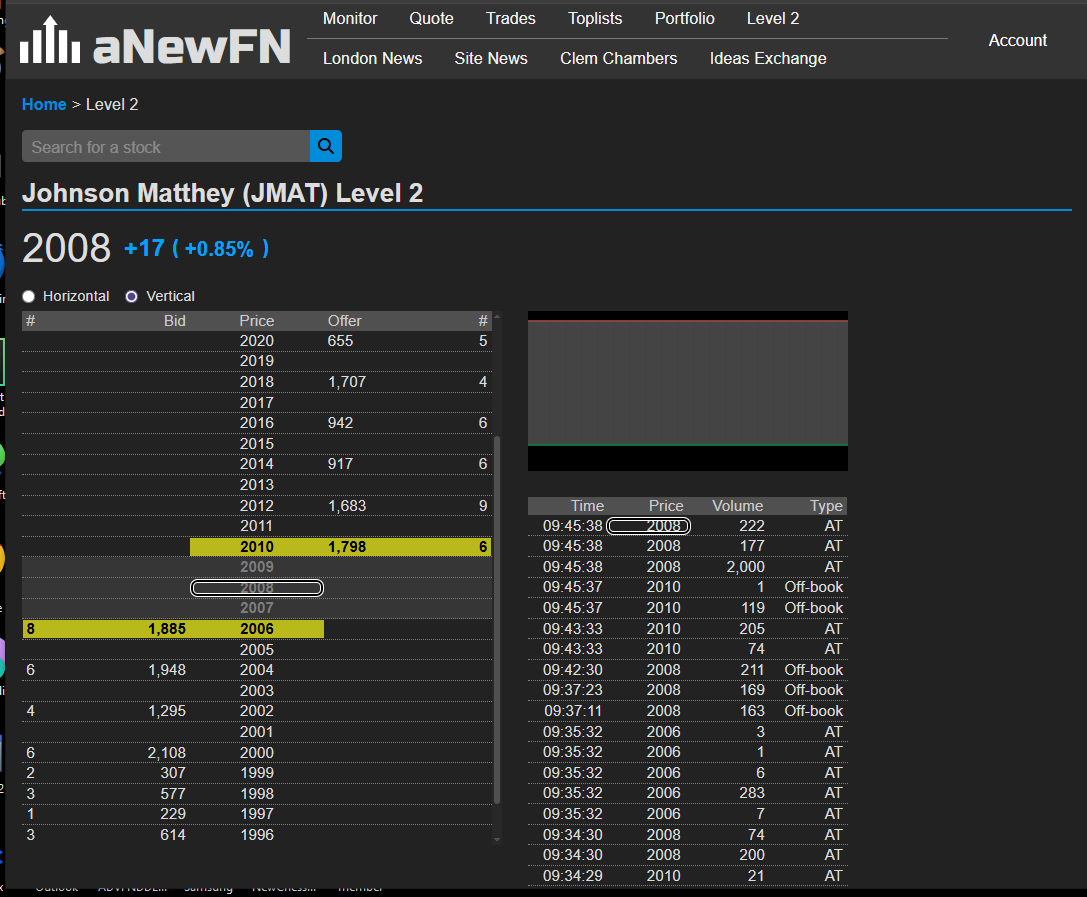Click the Johnson Matthey (JMAT) Level 2 heading
1087x897 pixels.
click(223, 193)
